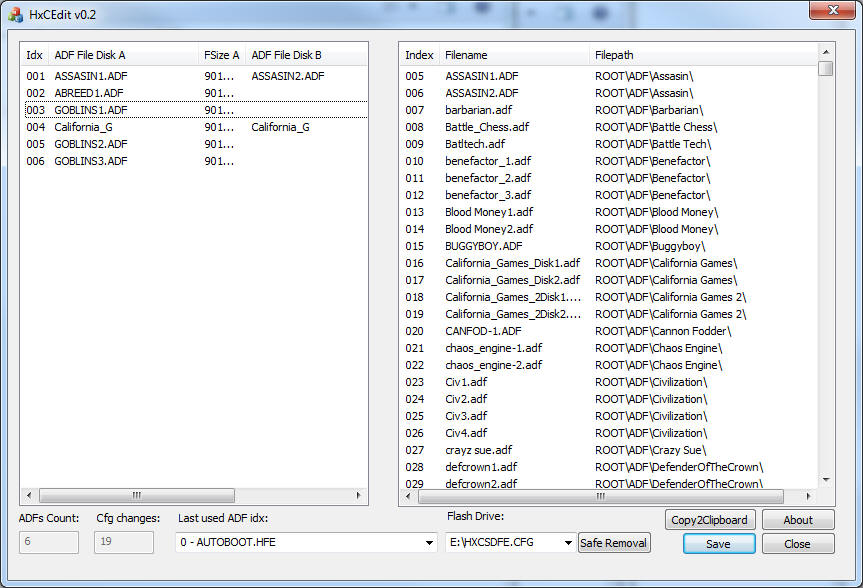The height and width of the screenshot is (588, 863).
Task: Sort by Idx column header
Action: 35,55
